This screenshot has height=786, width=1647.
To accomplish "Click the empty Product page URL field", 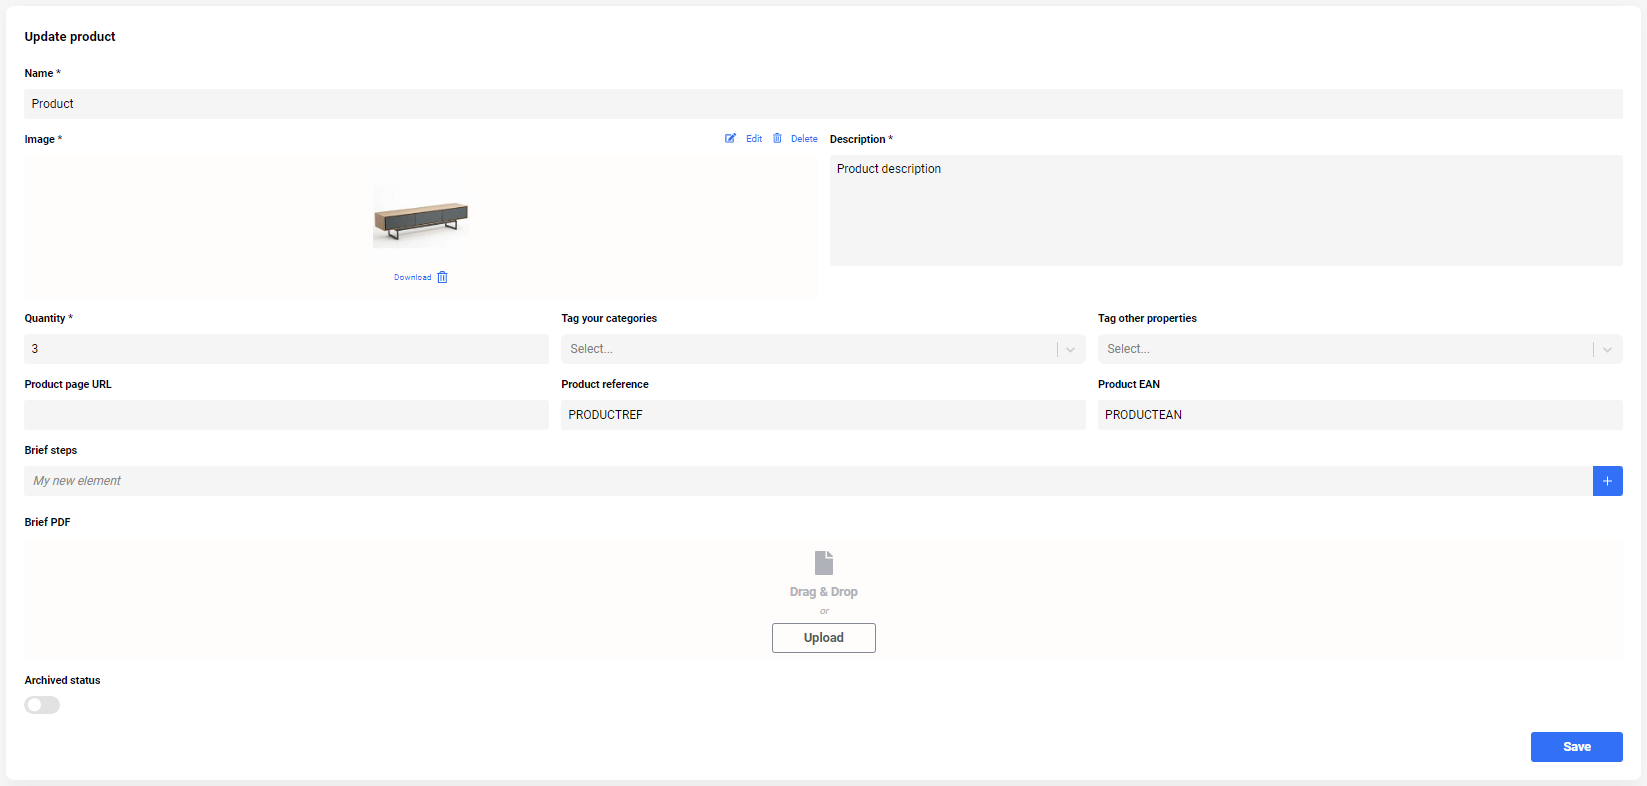I will pyautogui.click(x=286, y=415).
